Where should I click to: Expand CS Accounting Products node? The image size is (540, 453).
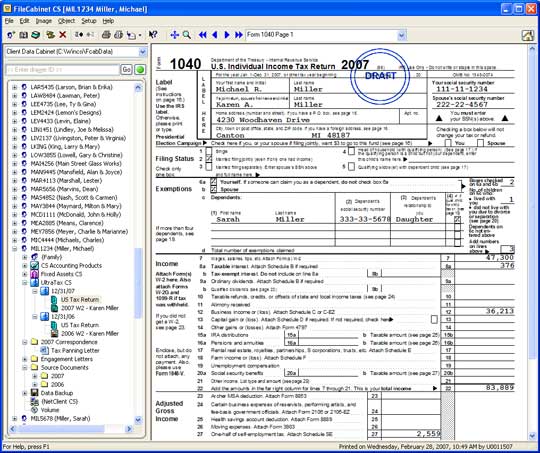click(25, 266)
